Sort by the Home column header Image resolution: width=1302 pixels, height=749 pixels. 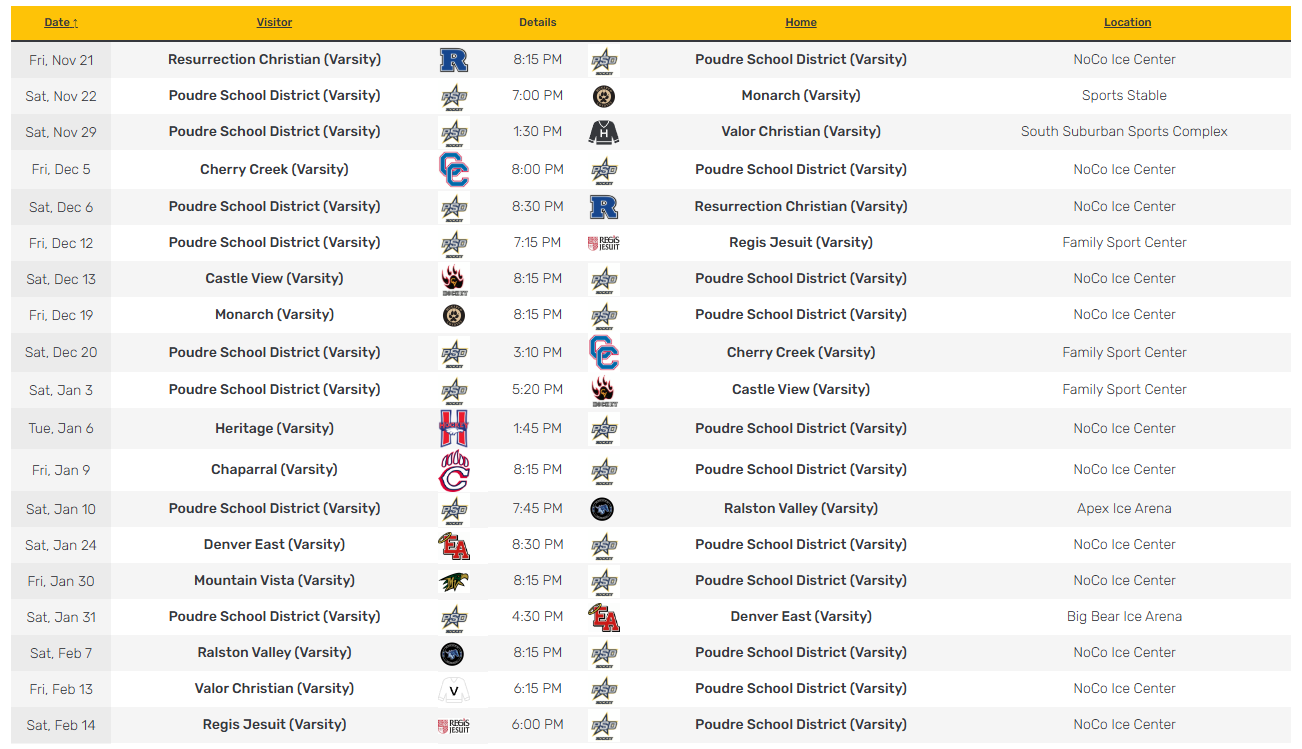point(801,22)
